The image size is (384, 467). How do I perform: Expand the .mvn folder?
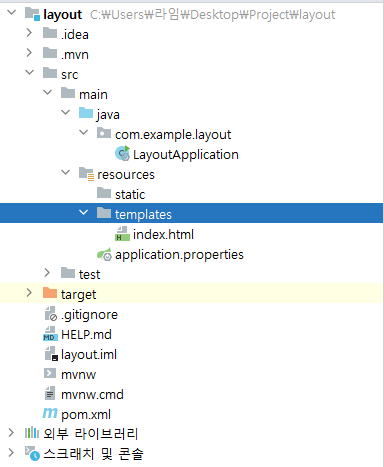click(x=29, y=53)
